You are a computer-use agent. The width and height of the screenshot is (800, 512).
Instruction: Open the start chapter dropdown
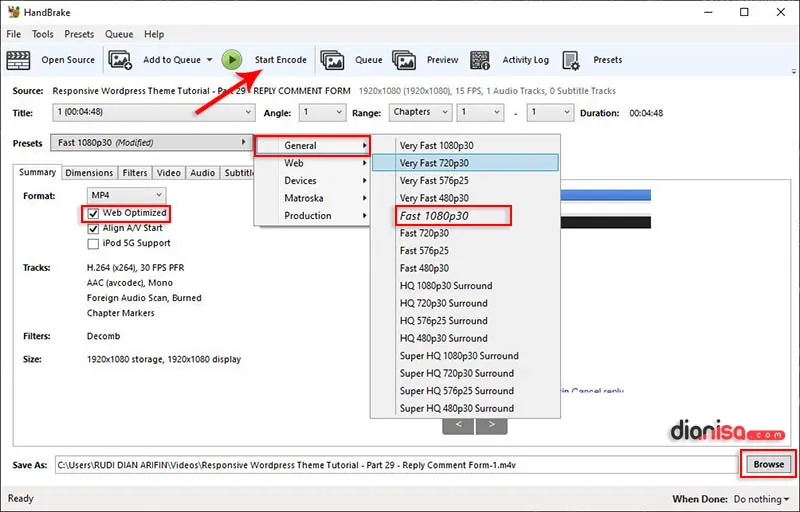point(480,112)
